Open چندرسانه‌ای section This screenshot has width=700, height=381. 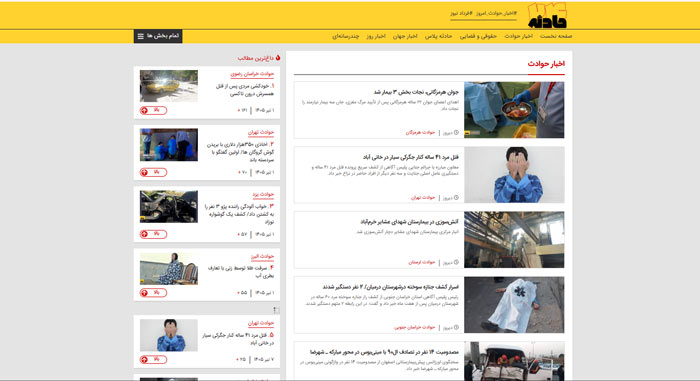click(x=346, y=36)
